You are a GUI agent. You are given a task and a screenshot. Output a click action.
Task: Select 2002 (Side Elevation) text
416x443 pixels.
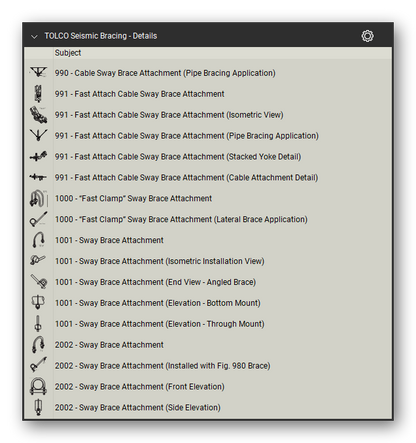pyautogui.click(x=138, y=408)
